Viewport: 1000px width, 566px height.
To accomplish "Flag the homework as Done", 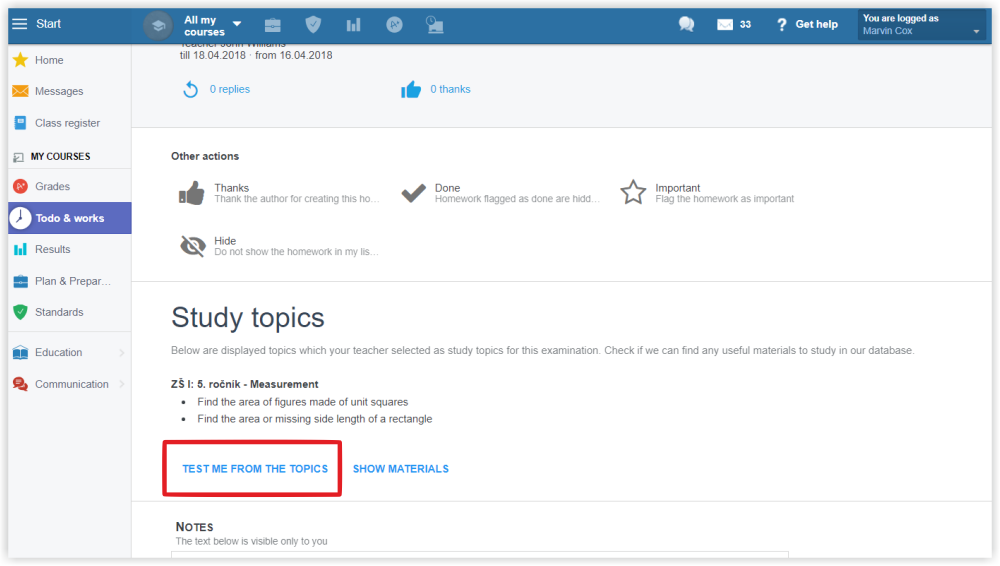I will tap(413, 193).
